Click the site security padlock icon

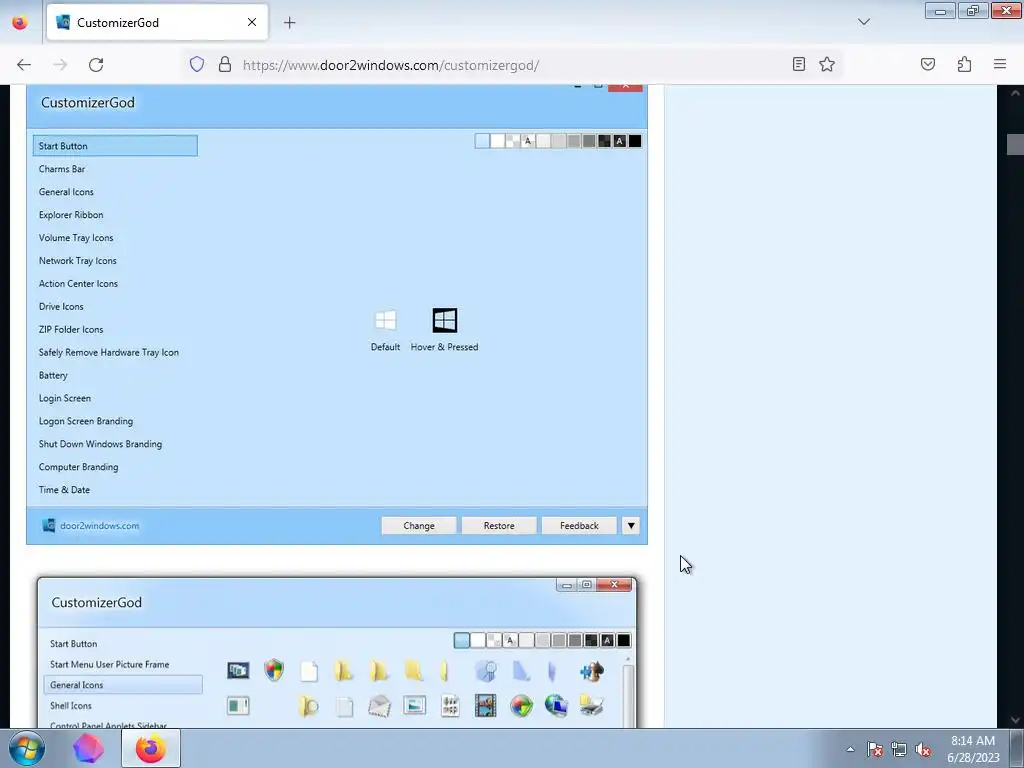225,64
